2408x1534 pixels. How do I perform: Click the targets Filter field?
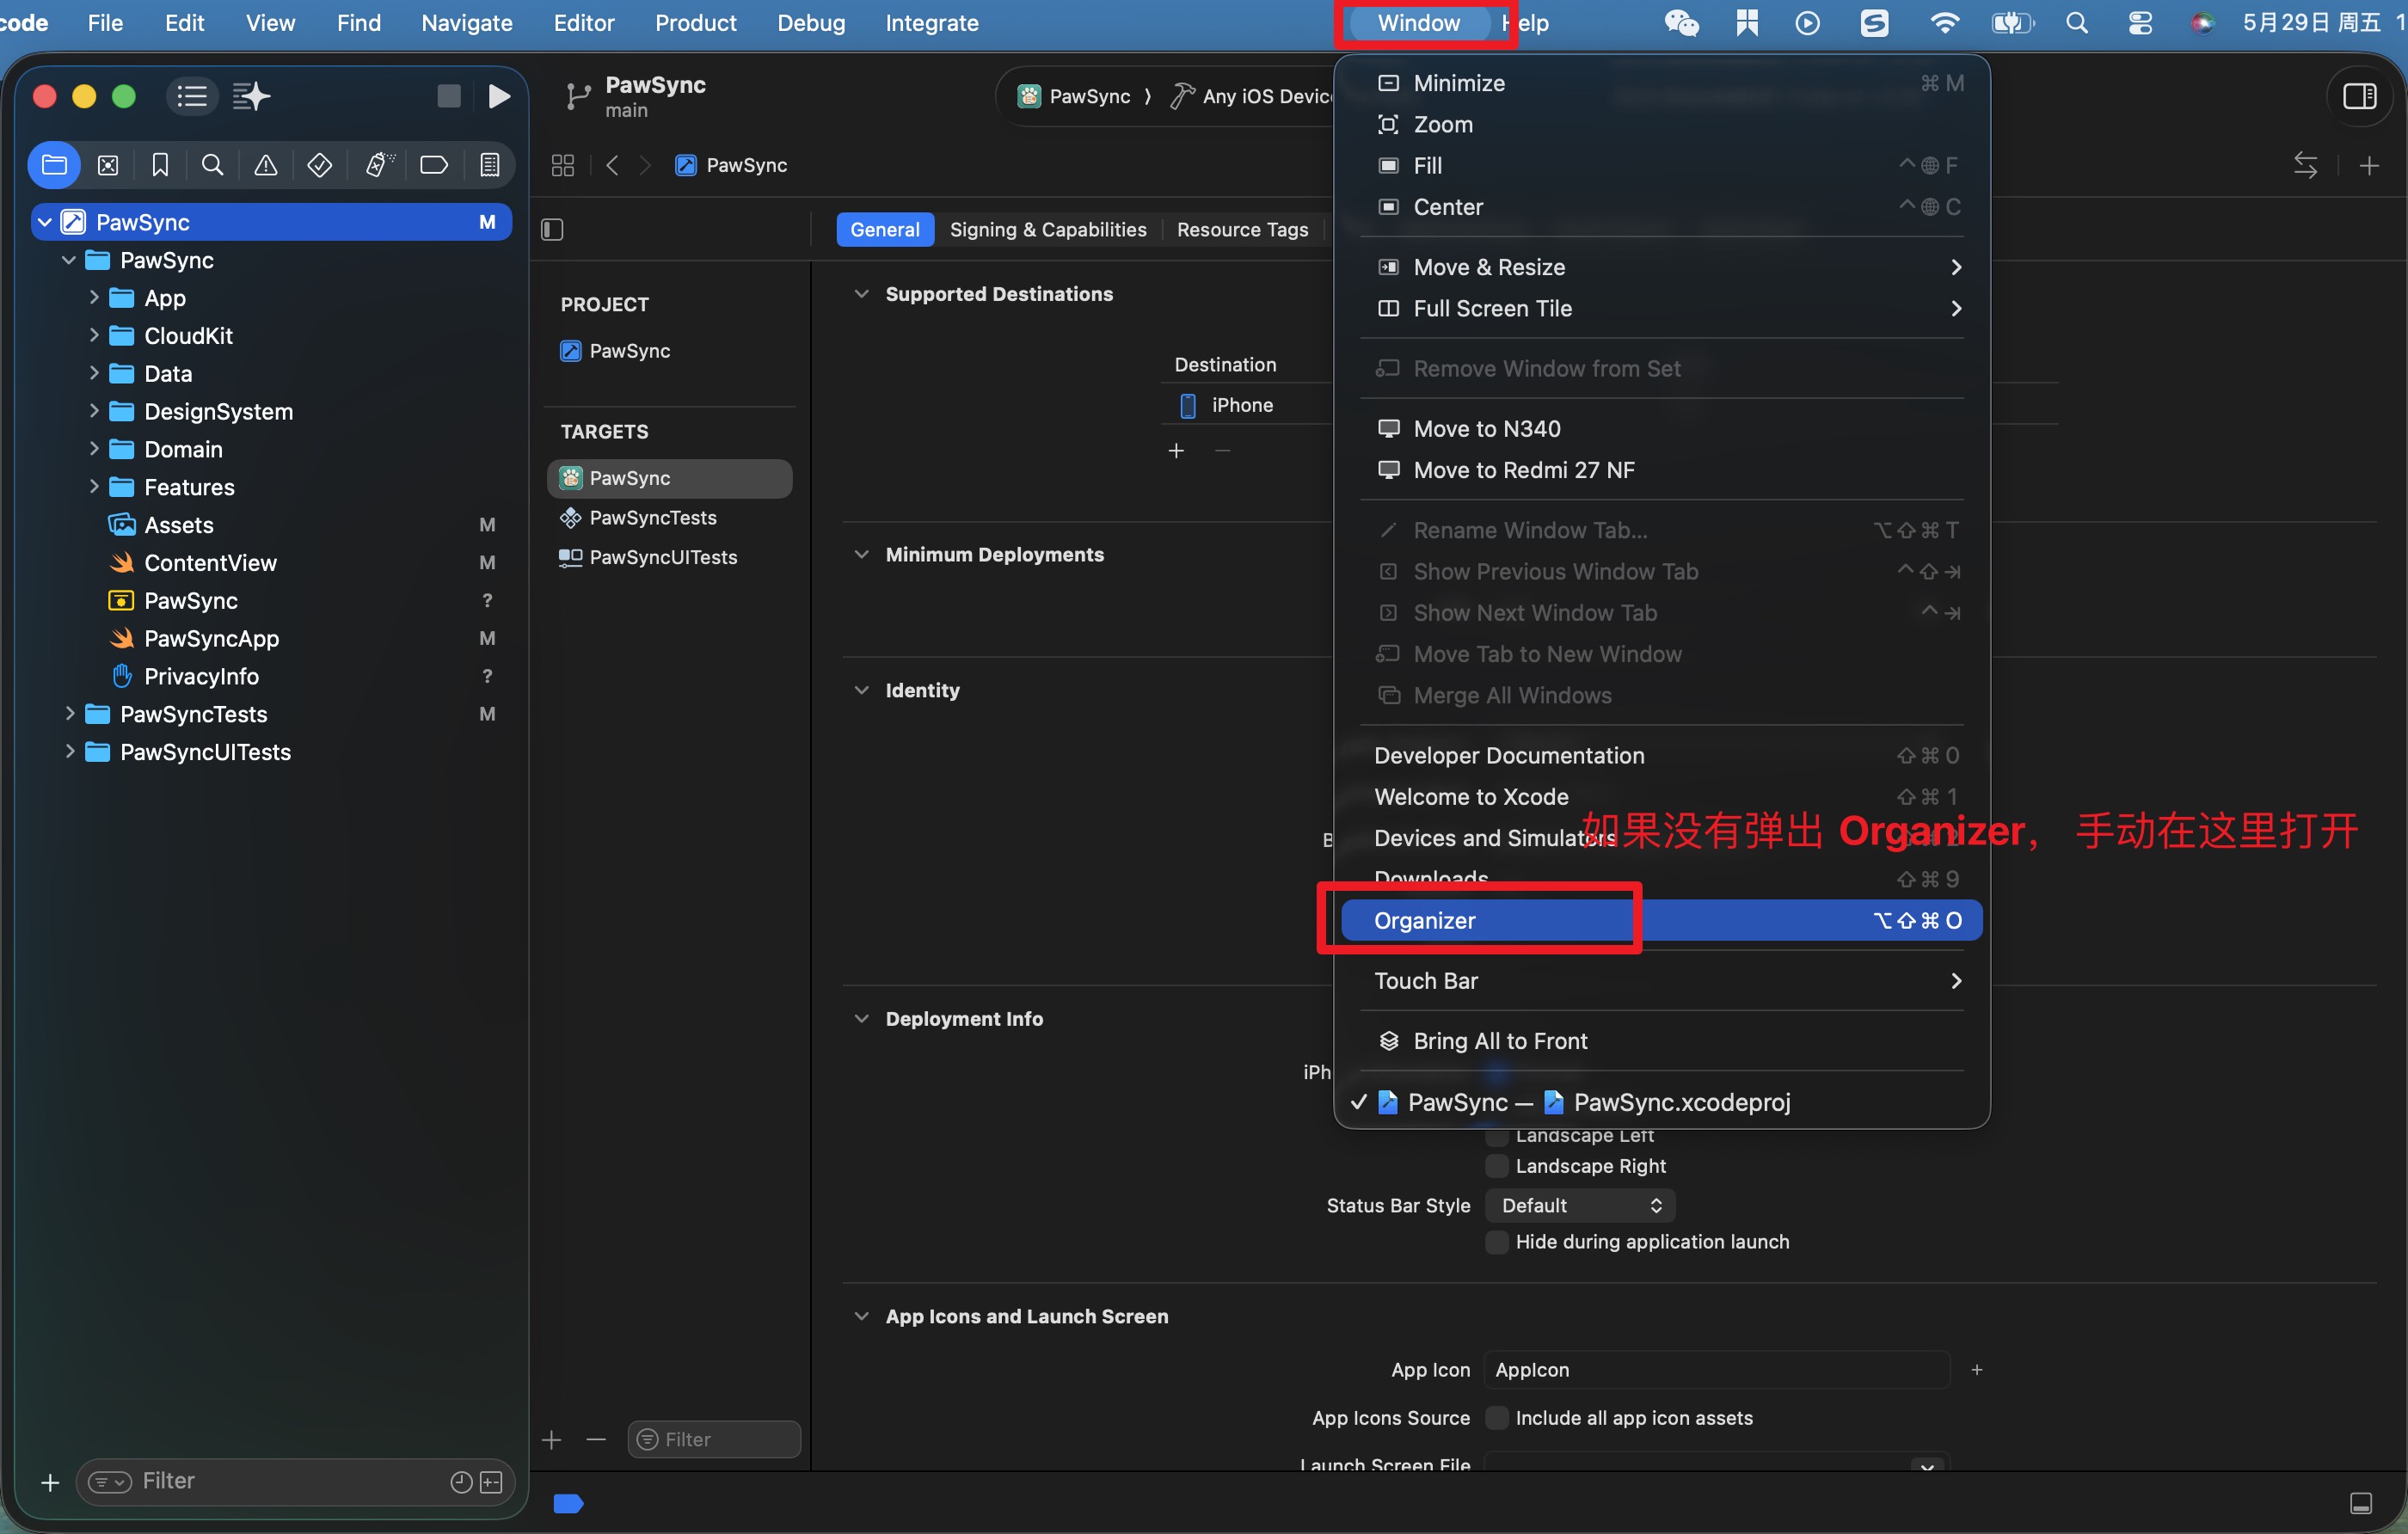pyautogui.click(x=714, y=1439)
